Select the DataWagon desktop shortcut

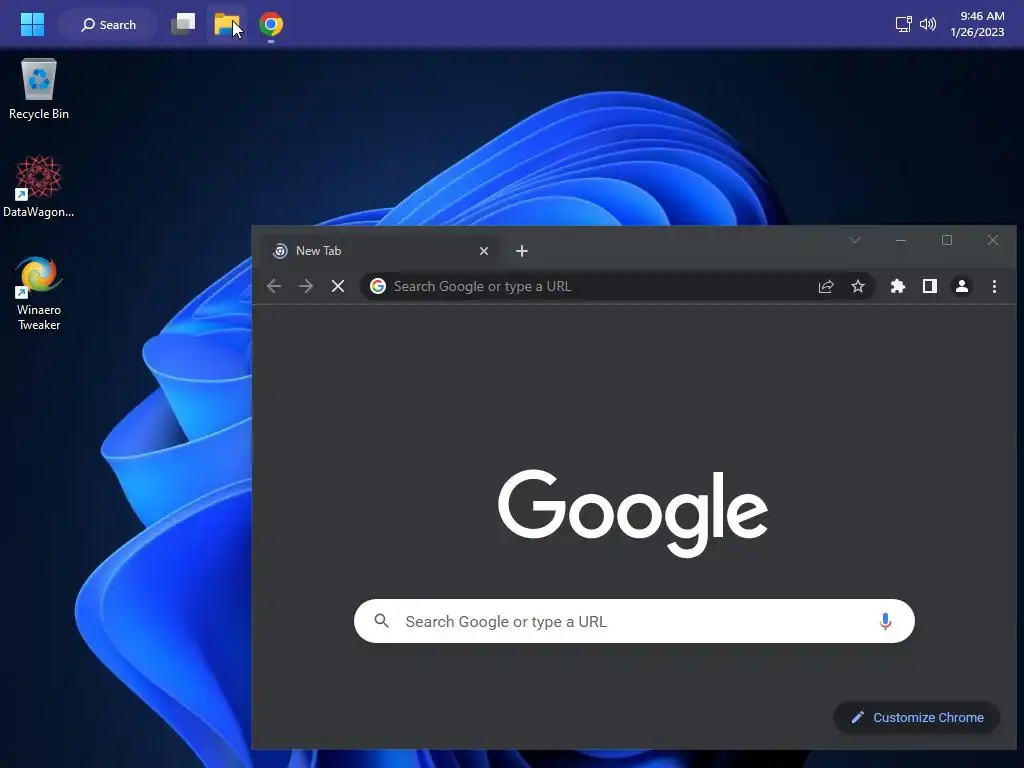click(39, 187)
